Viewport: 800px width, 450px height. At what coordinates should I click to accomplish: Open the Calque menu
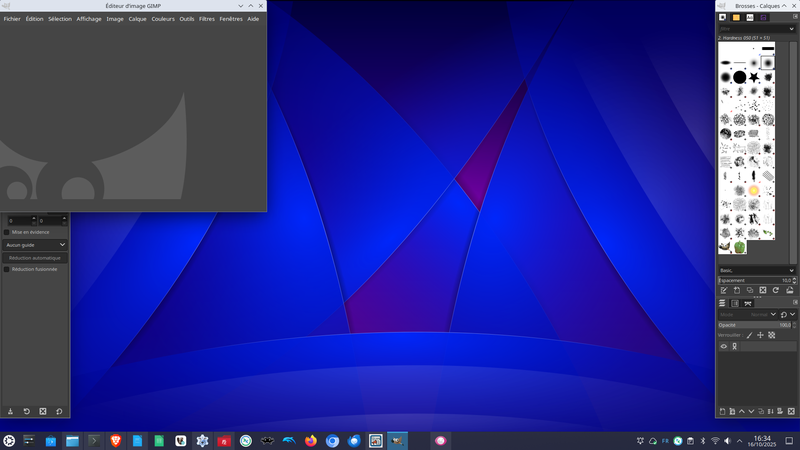pos(137,19)
